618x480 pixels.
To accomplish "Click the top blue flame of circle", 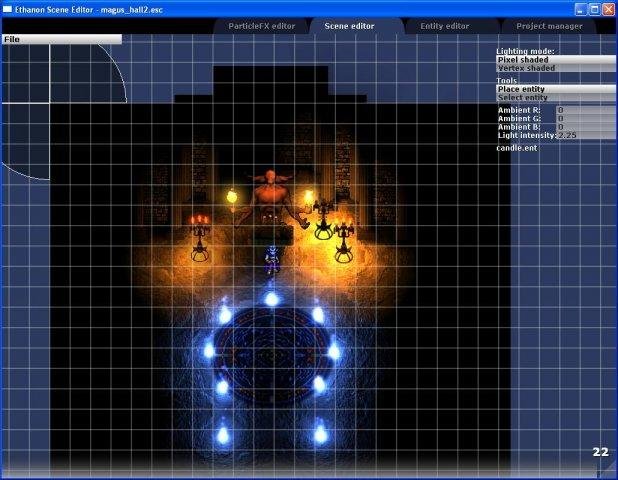I will pyautogui.click(x=271, y=299).
